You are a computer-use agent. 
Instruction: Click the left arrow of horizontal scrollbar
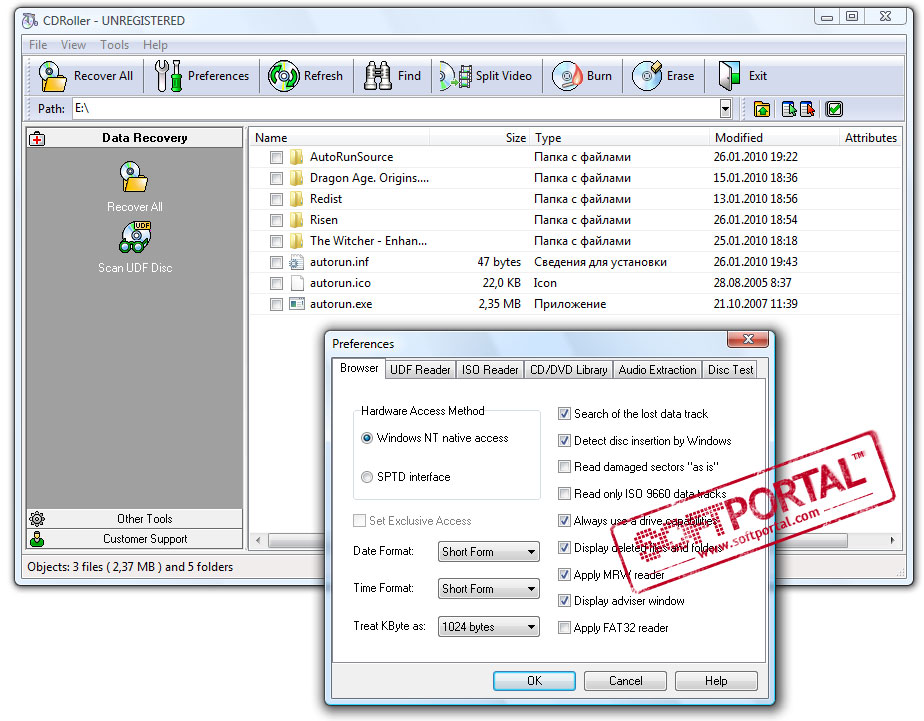(258, 540)
